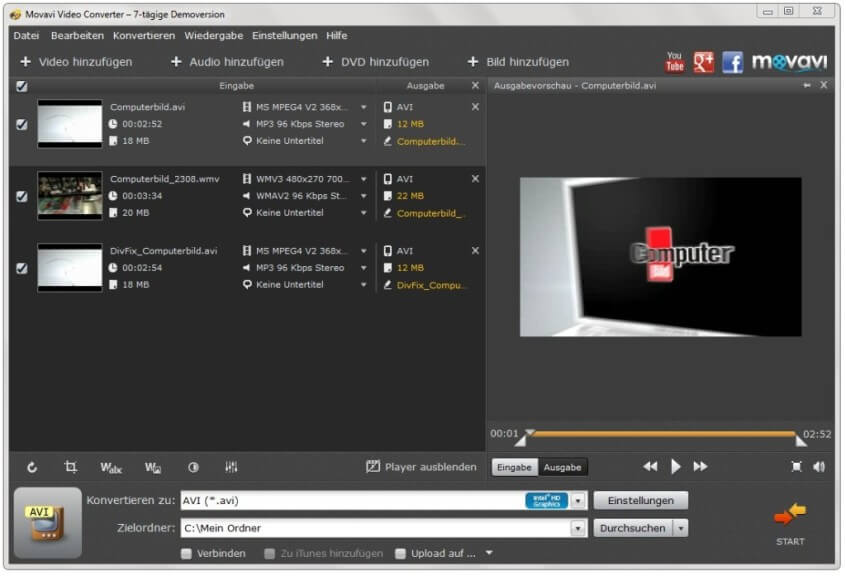
Task: Toggle the preview volume speaker icon
Action: tap(818, 467)
